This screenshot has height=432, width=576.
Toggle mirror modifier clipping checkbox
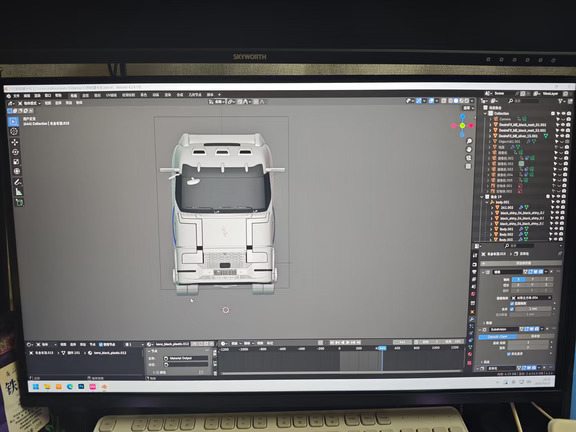512,303
